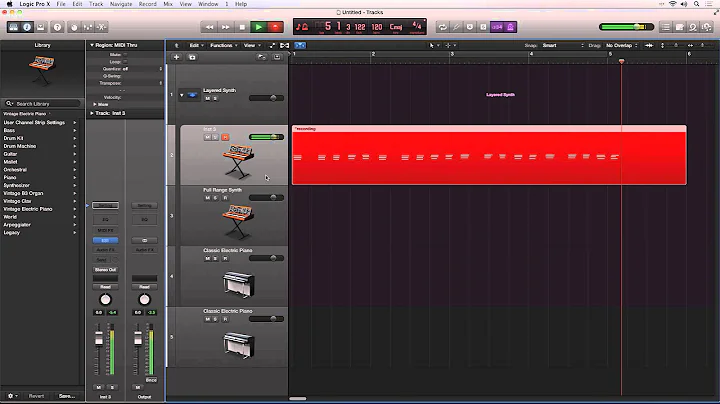720x404 pixels.
Task: Click the waveform zoom button
Action: 649,45
